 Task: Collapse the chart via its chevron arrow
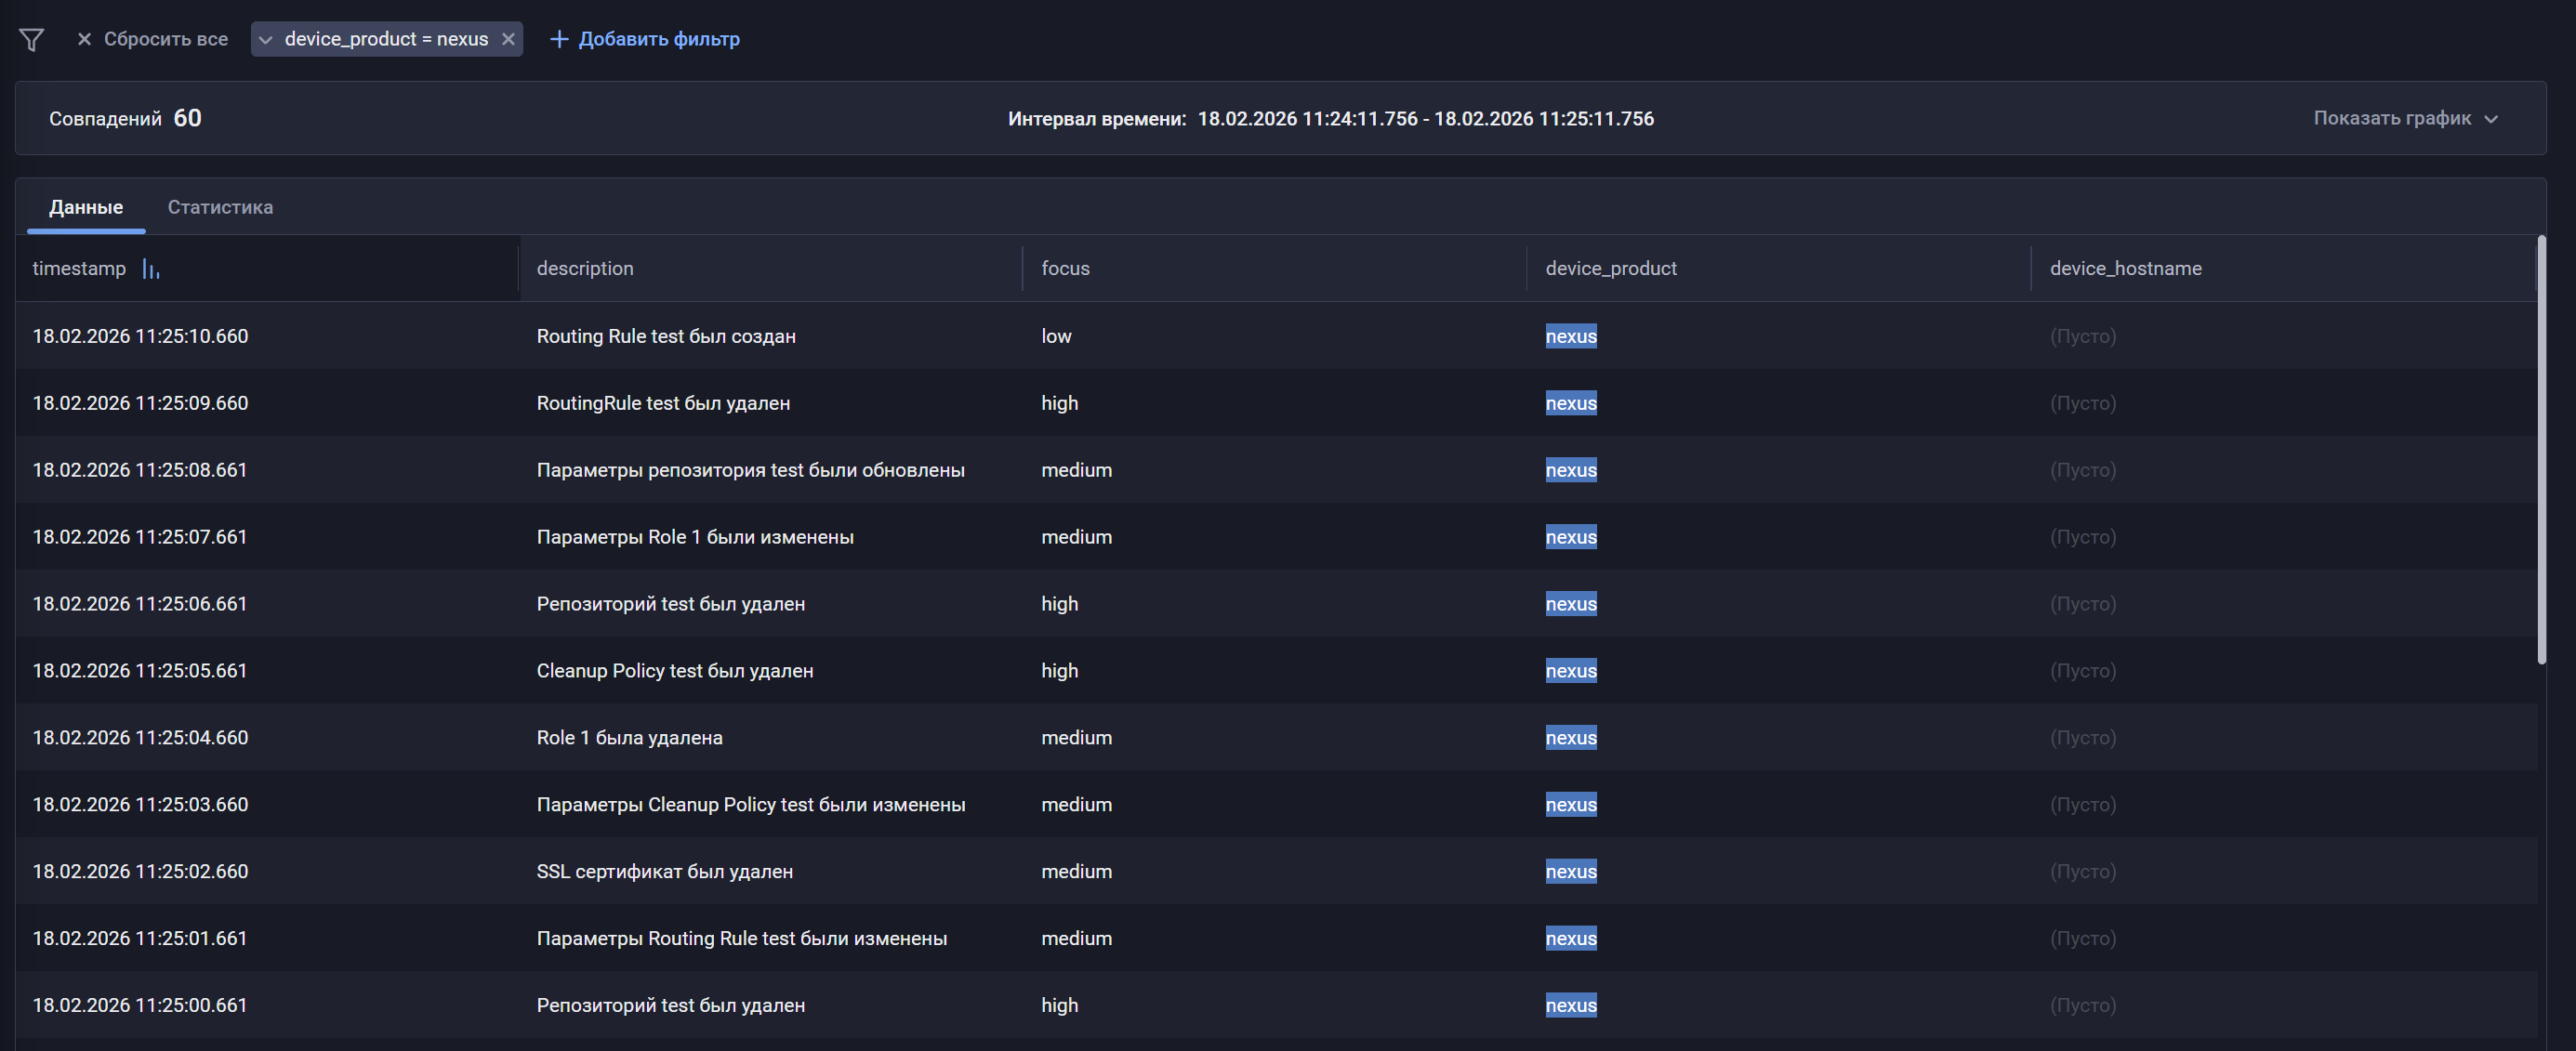(x=2491, y=119)
